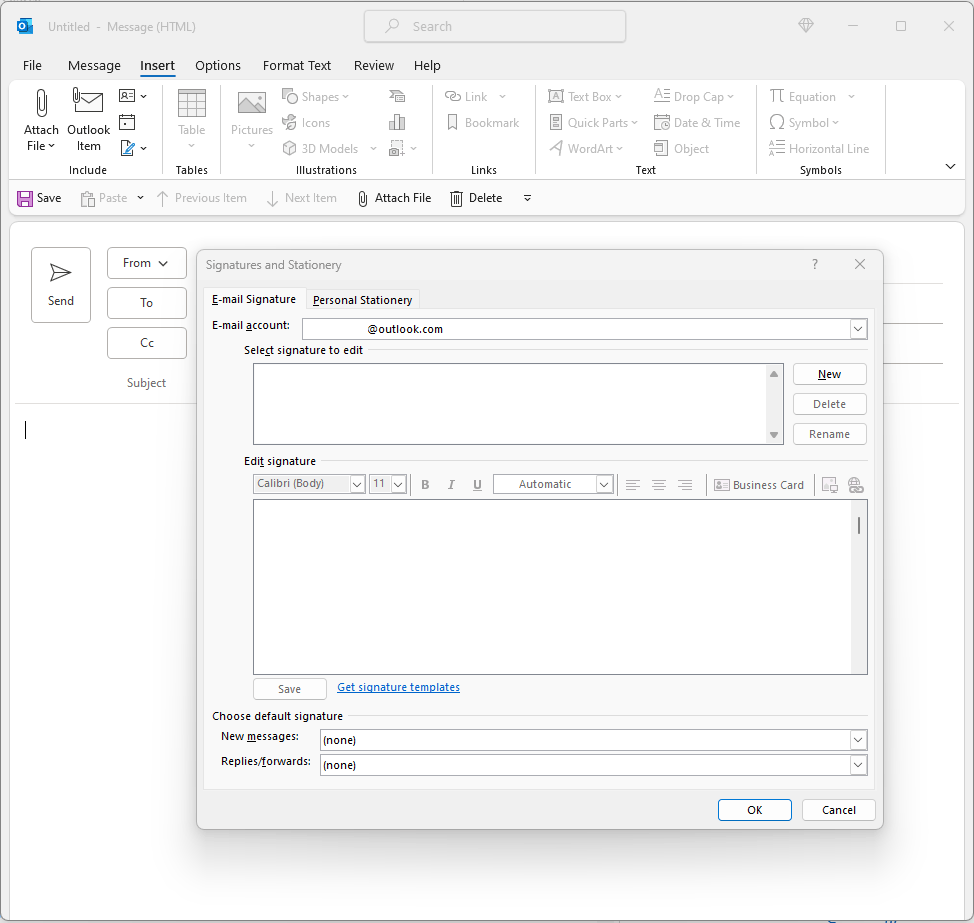The width and height of the screenshot is (974, 923).
Task: Click the insert picture icon in signature toolbar
Action: click(829, 485)
